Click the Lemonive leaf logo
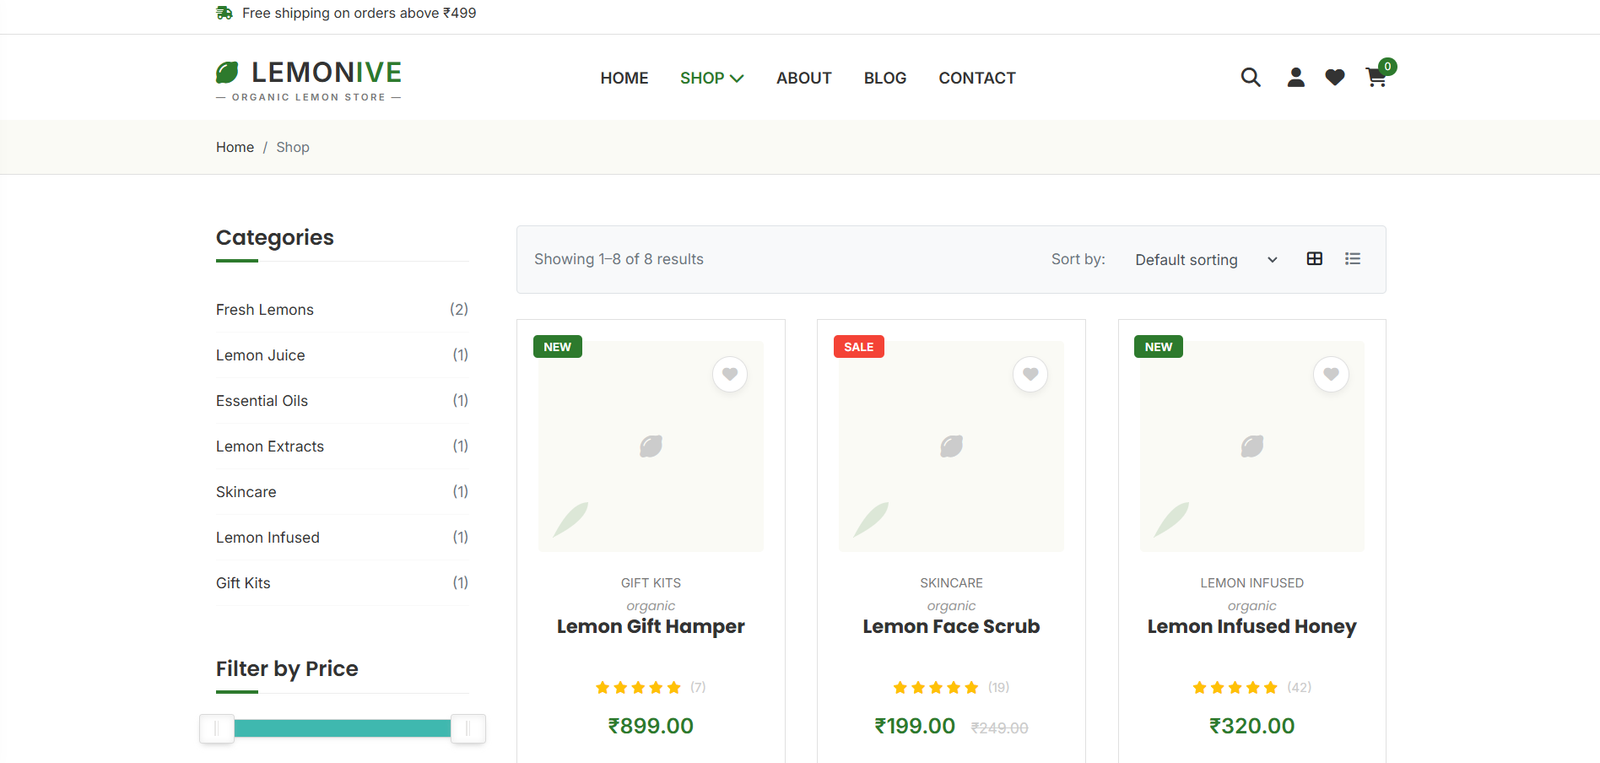This screenshot has height=763, width=1600. click(x=227, y=72)
